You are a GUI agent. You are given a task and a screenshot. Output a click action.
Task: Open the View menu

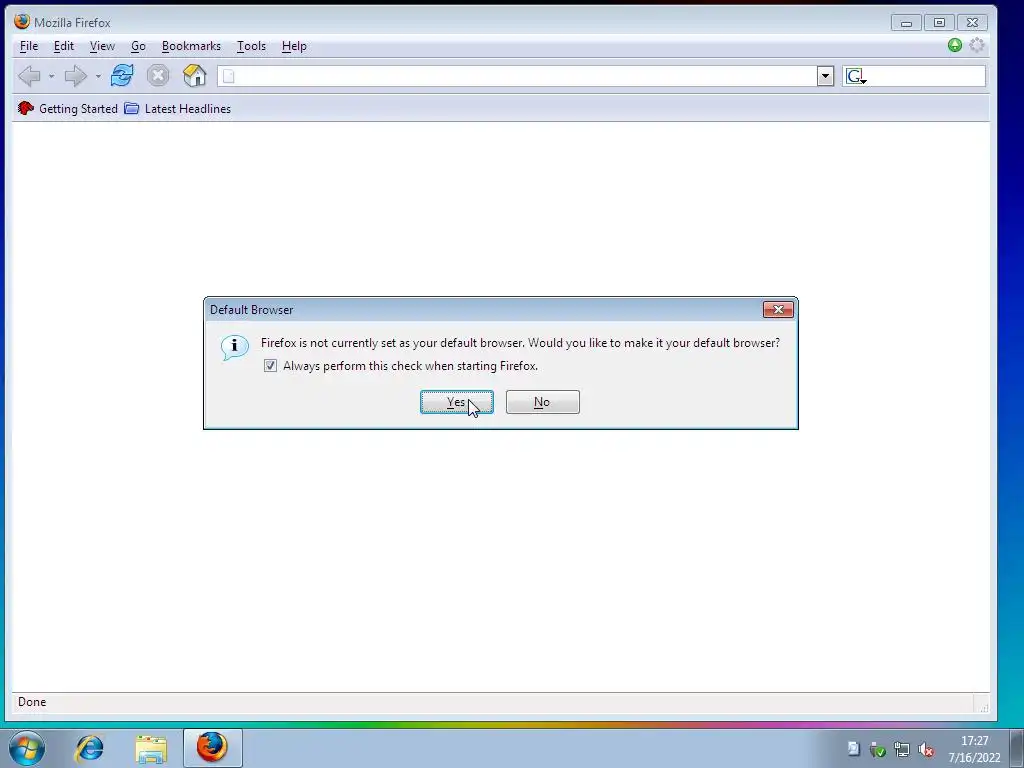point(102,46)
